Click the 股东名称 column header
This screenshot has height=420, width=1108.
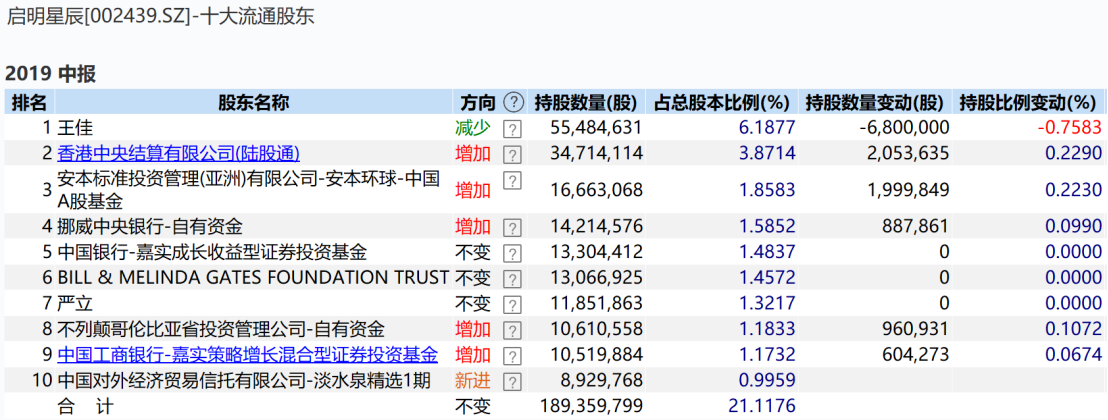pyautogui.click(x=253, y=102)
